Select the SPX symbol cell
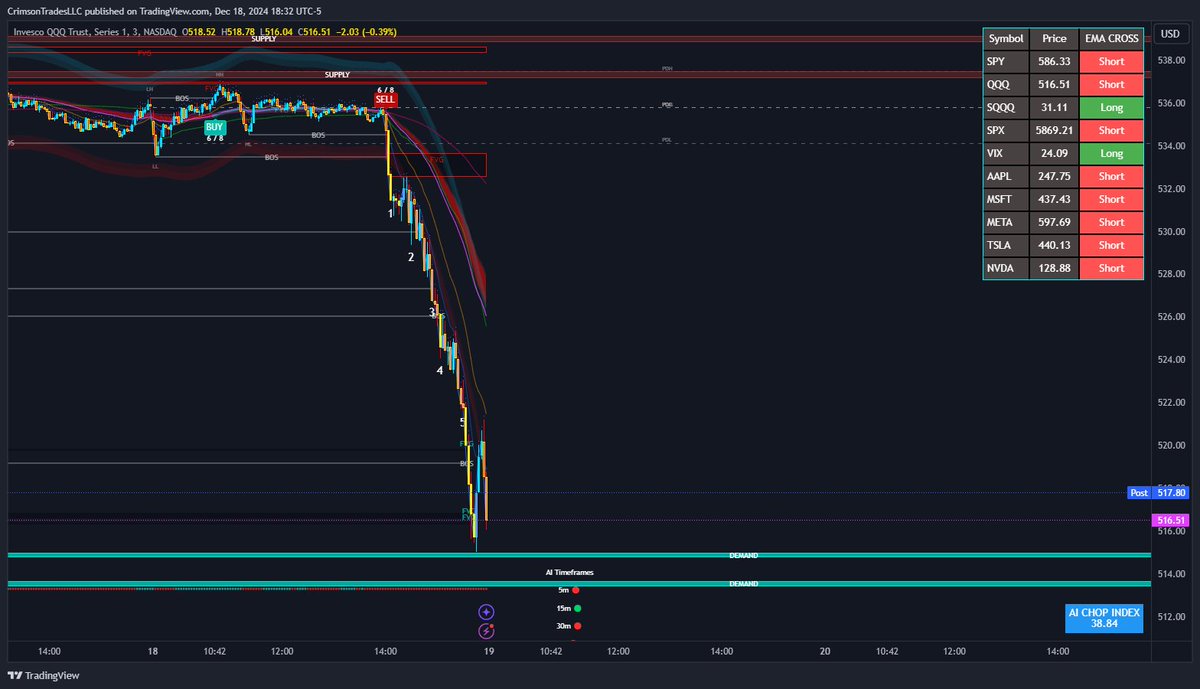This screenshot has width=1200, height=689. point(1006,130)
